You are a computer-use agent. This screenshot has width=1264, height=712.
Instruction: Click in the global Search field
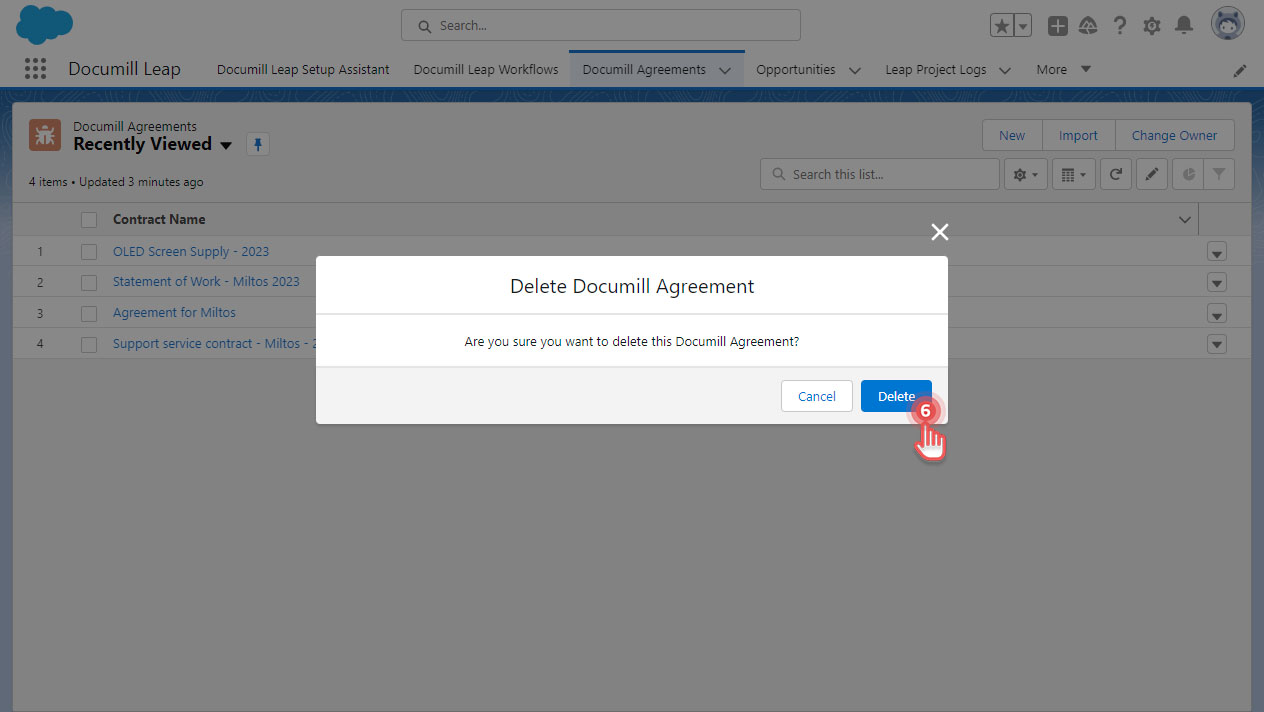(x=600, y=25)
